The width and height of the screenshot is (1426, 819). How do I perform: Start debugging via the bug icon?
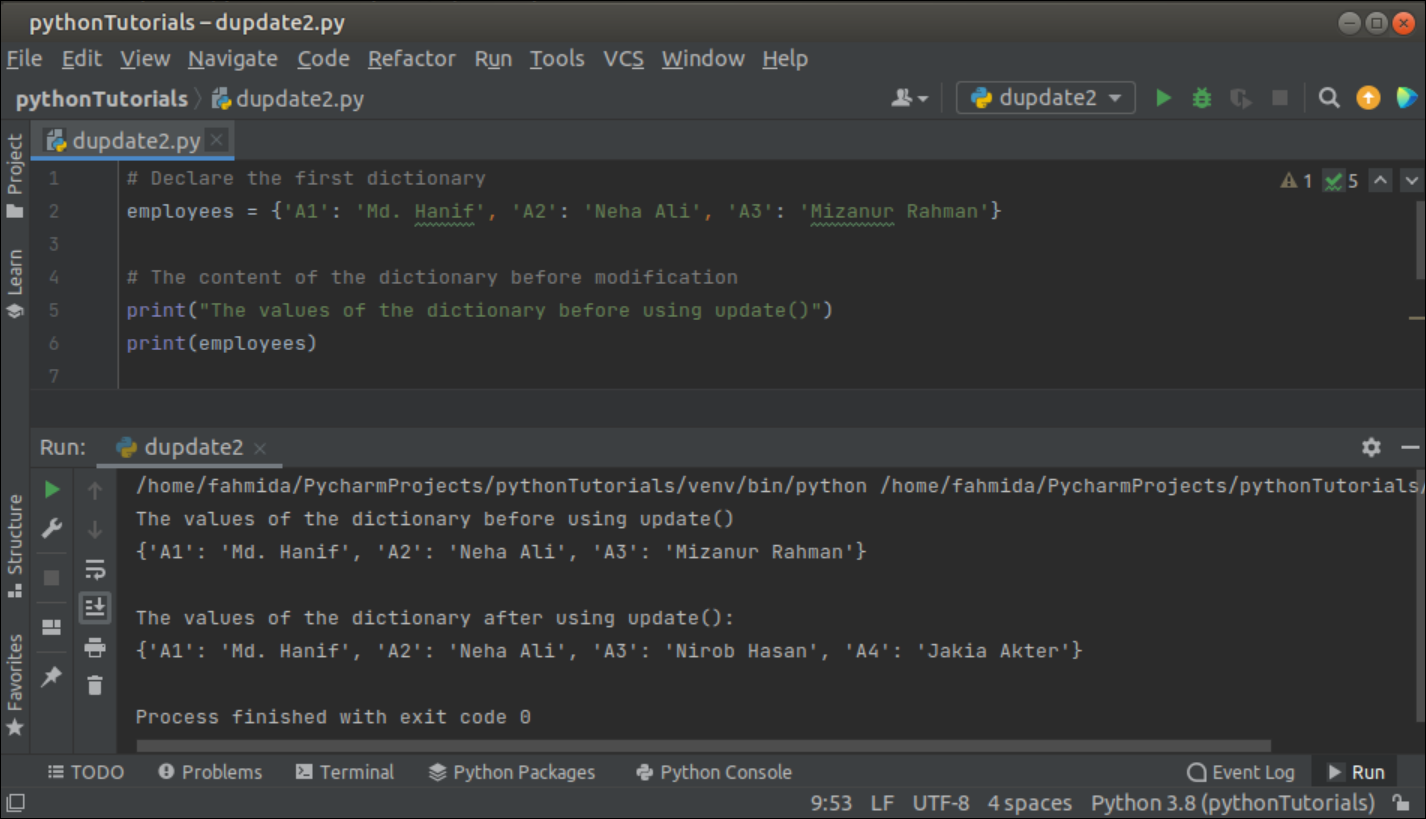1201,97
